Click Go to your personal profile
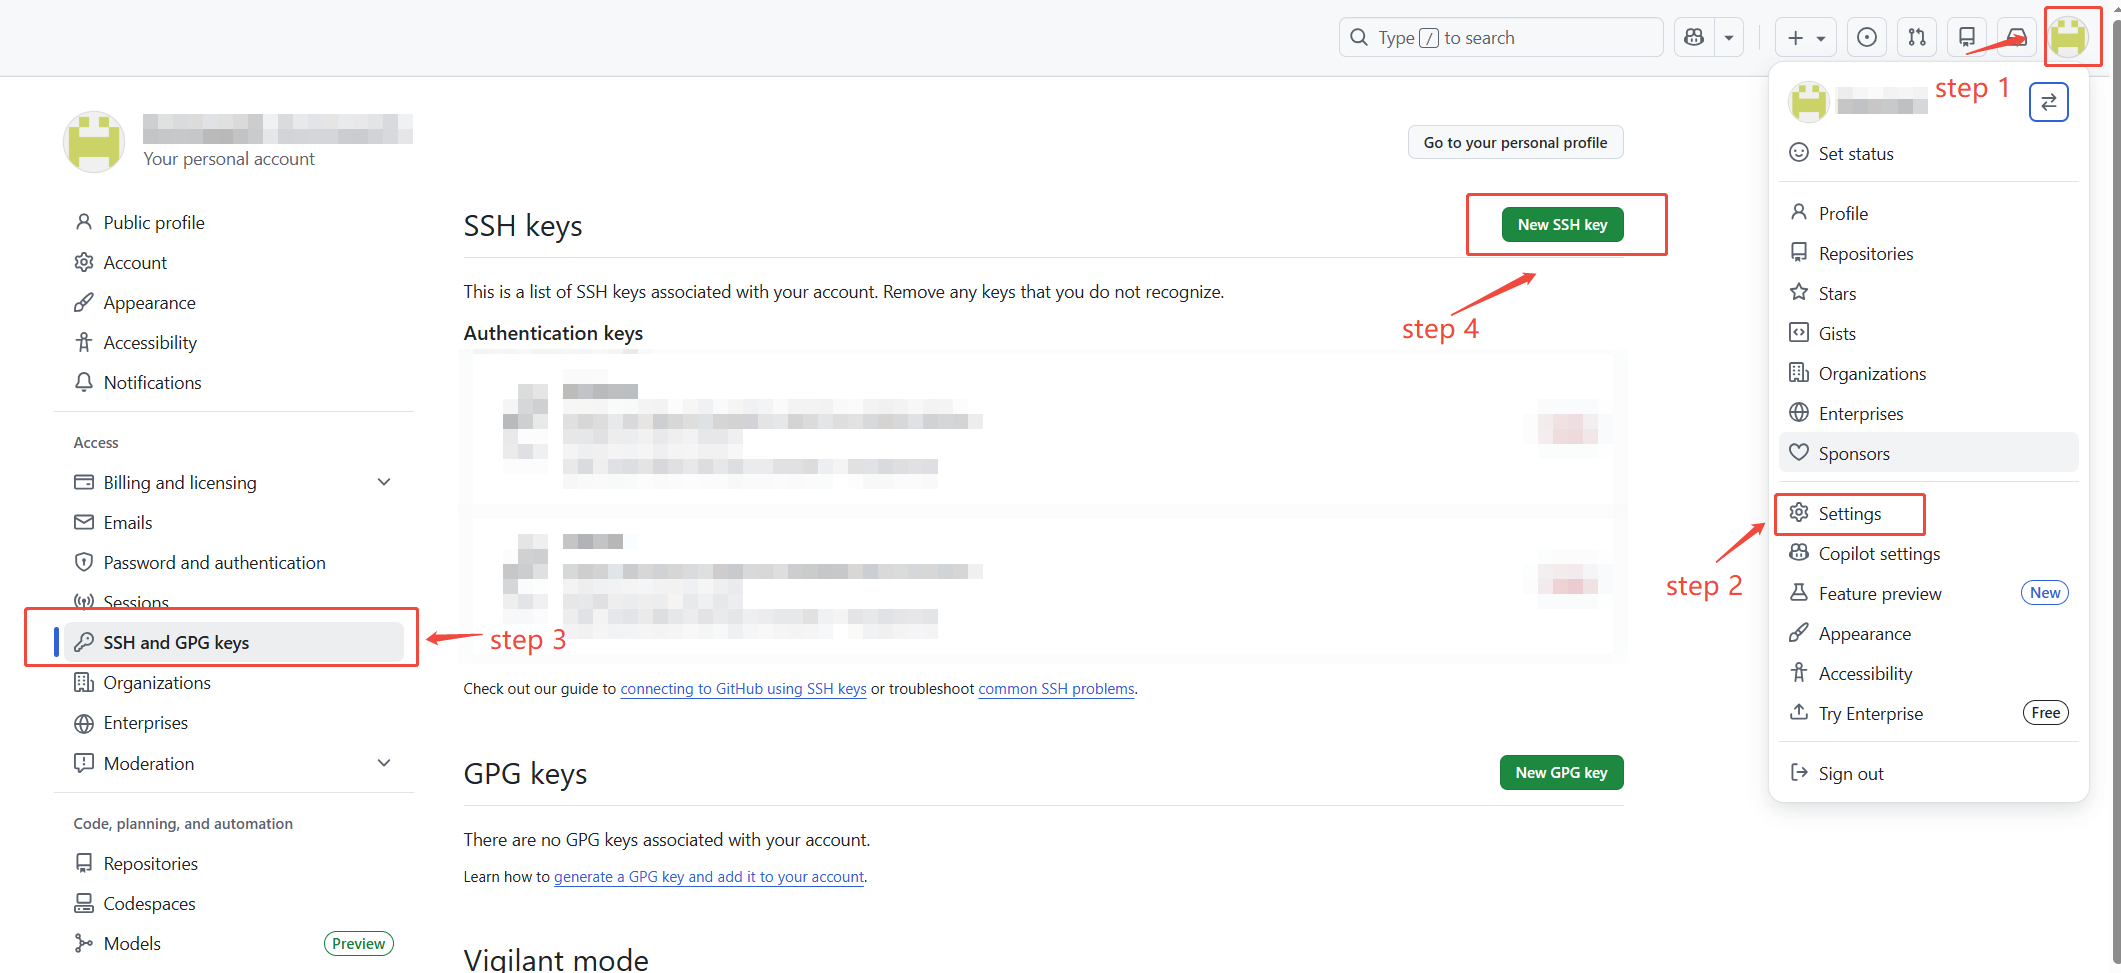This screenshot has width=2121, height=973. tap(1515, 143)
